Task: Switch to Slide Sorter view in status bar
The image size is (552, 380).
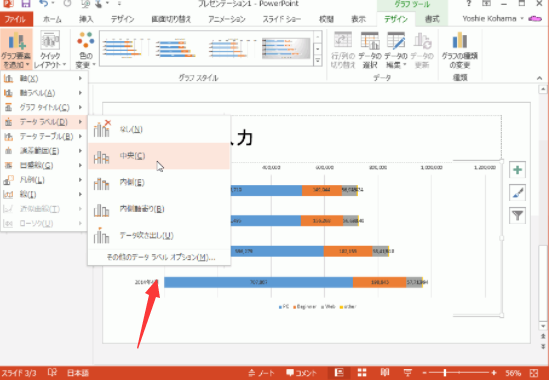Action: pyautogui.click(x=362, y=373)
